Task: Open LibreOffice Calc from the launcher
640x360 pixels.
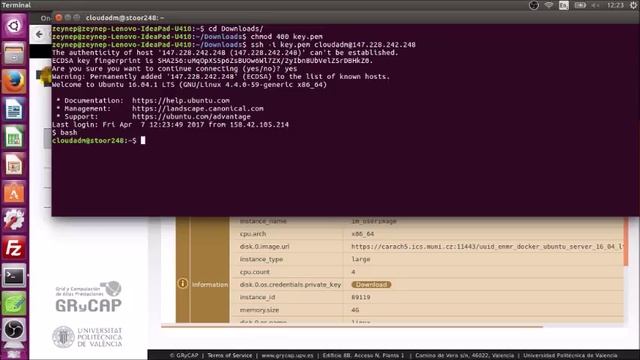Action: pos(14,136)
